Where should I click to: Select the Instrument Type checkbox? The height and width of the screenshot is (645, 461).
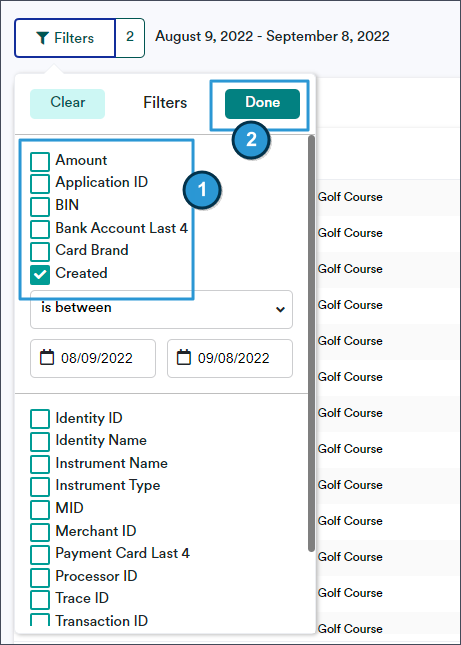40,487
